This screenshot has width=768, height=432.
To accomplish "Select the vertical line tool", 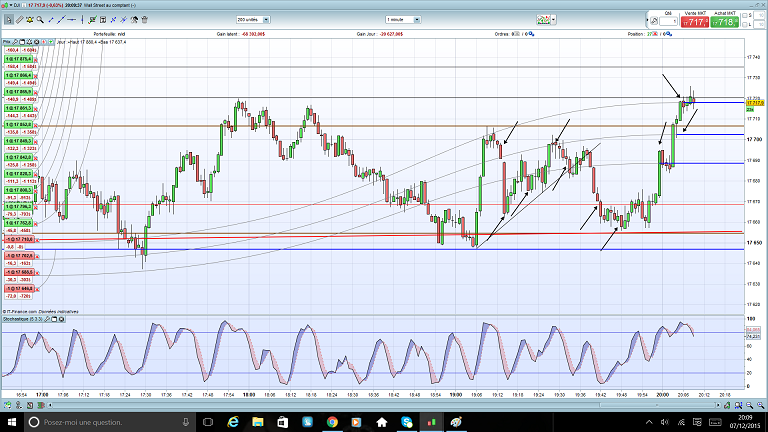I will pyautogui.click(x=82, y=20).
